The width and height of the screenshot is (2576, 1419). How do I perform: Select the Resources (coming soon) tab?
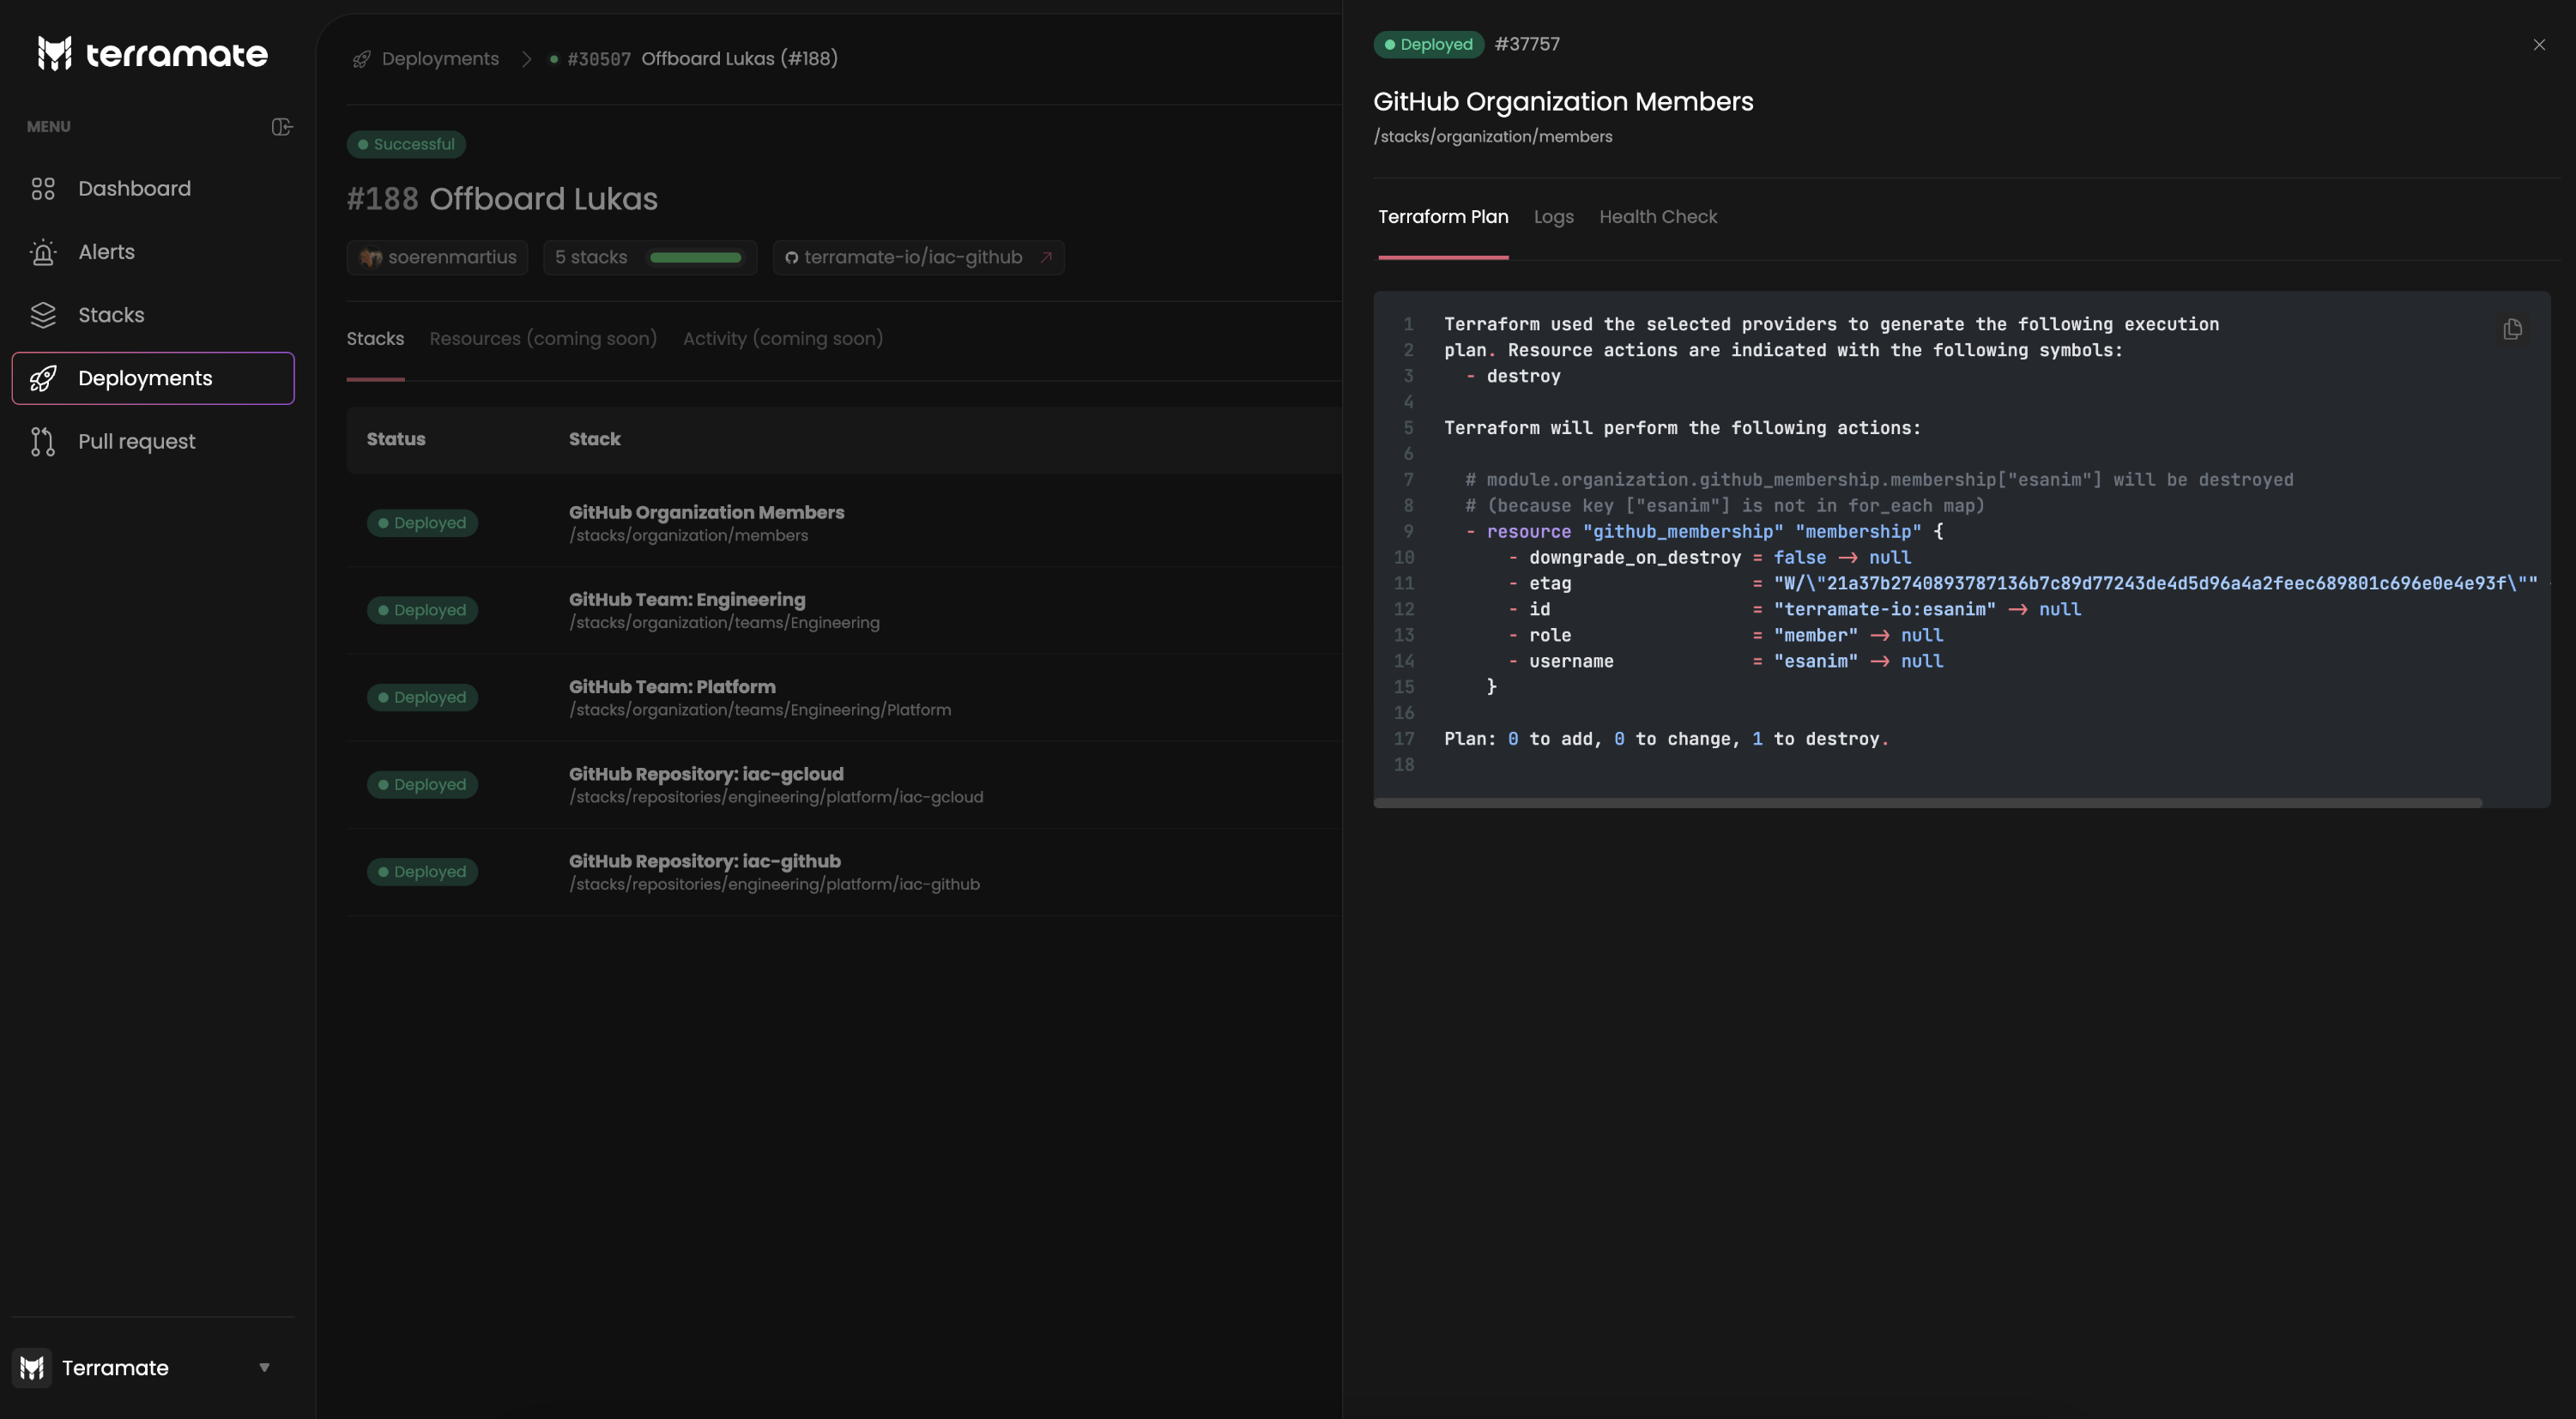pos(543,338)
